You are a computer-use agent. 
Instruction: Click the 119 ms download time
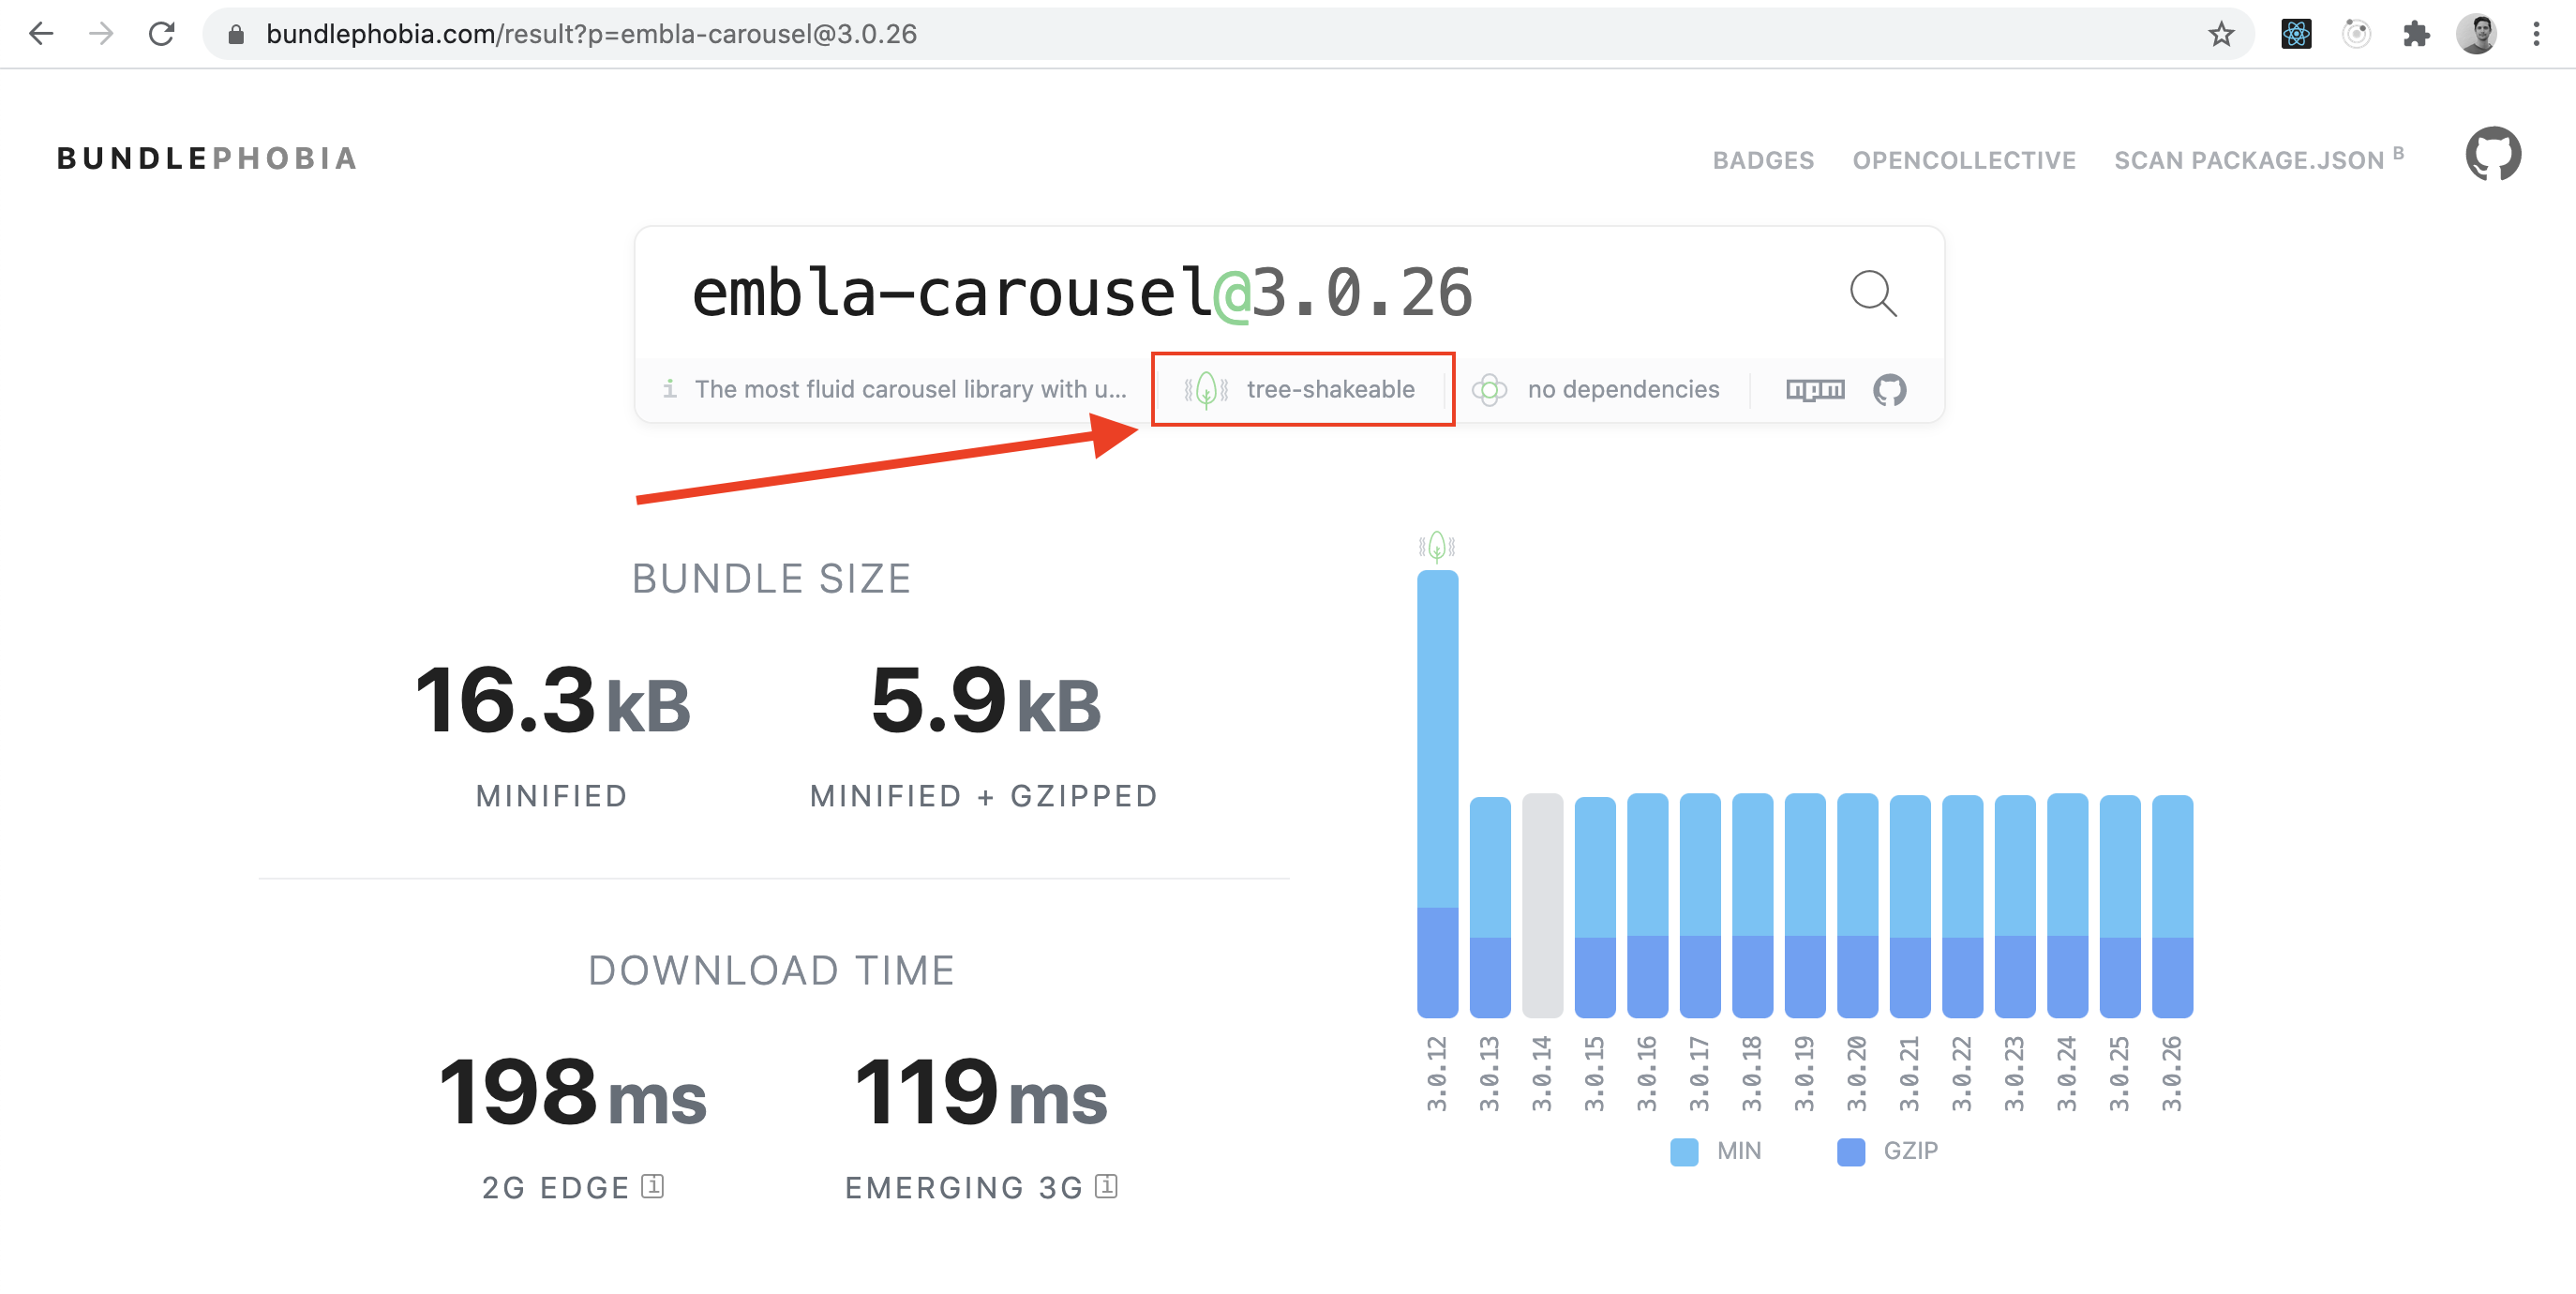pyautogui.click(x=981, y=1092)
